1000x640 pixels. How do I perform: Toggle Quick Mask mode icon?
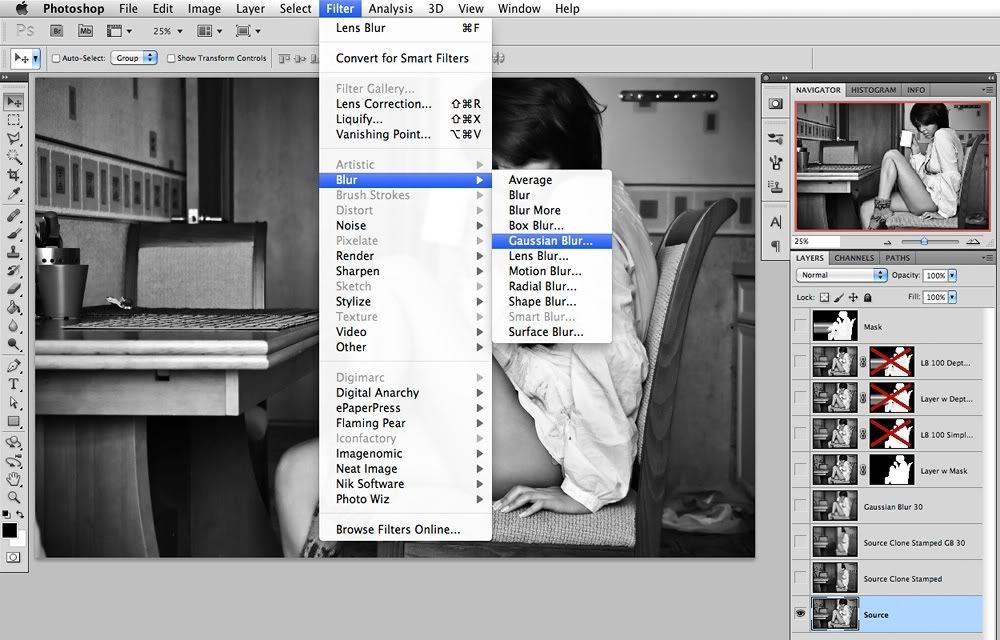[x=13, y=557]
